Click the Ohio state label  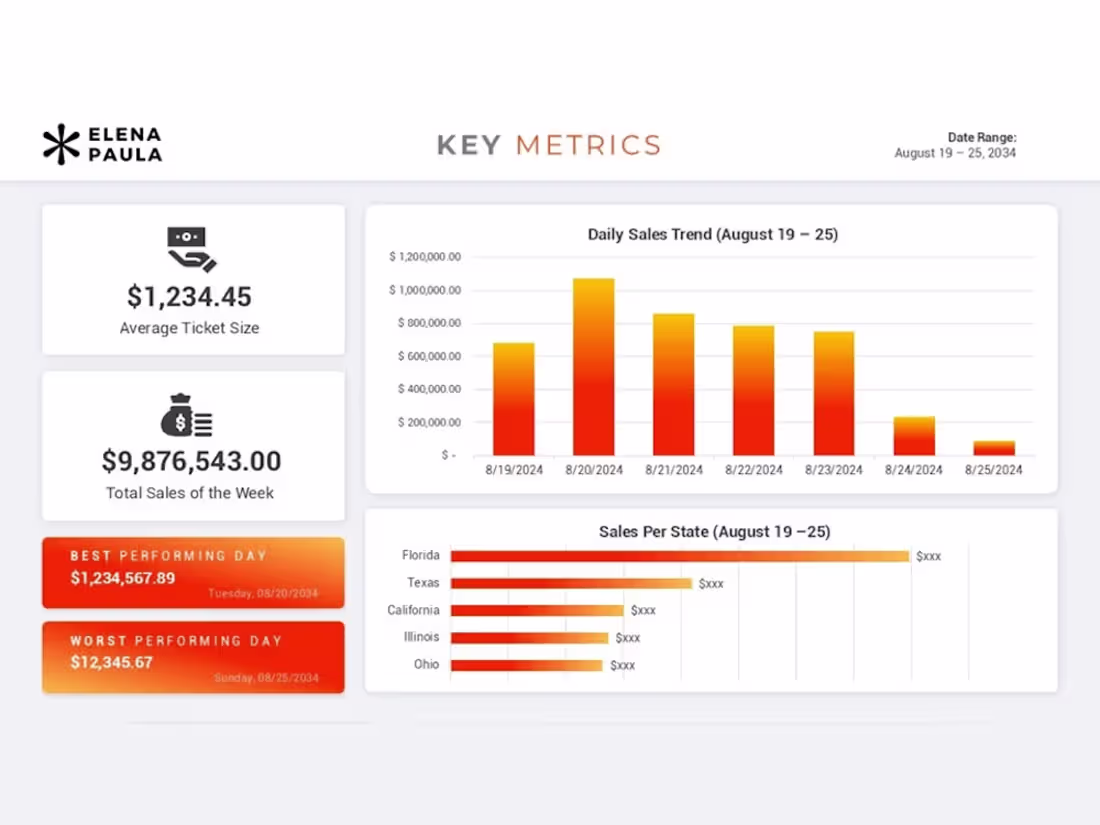(x=427, y=664)
